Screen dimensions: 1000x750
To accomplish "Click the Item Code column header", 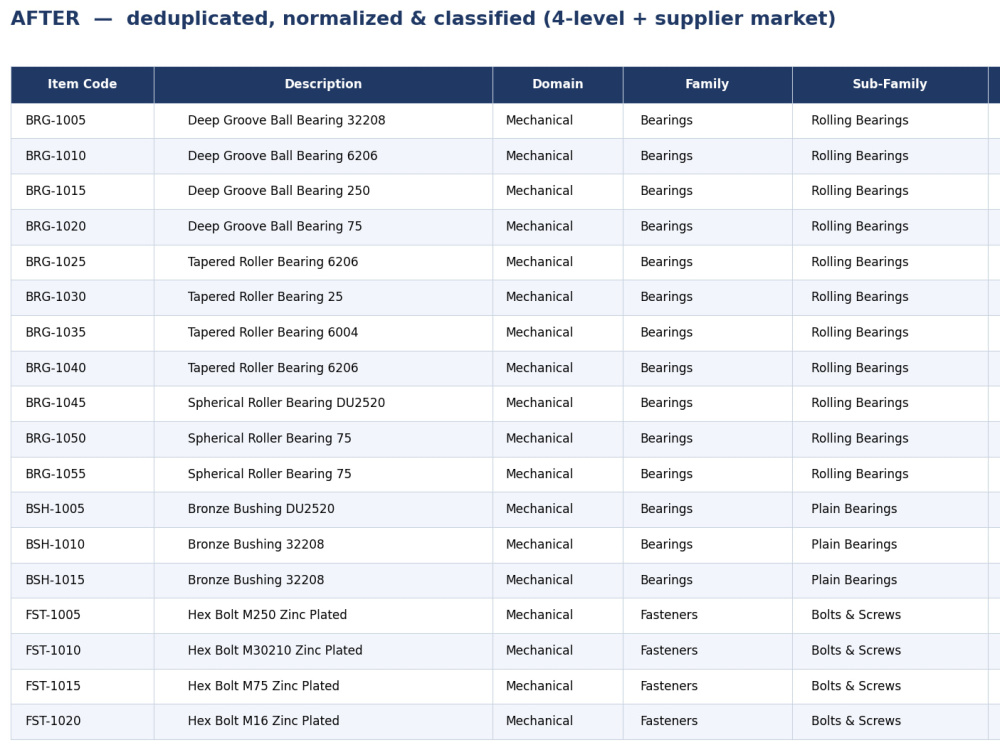I will (x=82, y=84).
